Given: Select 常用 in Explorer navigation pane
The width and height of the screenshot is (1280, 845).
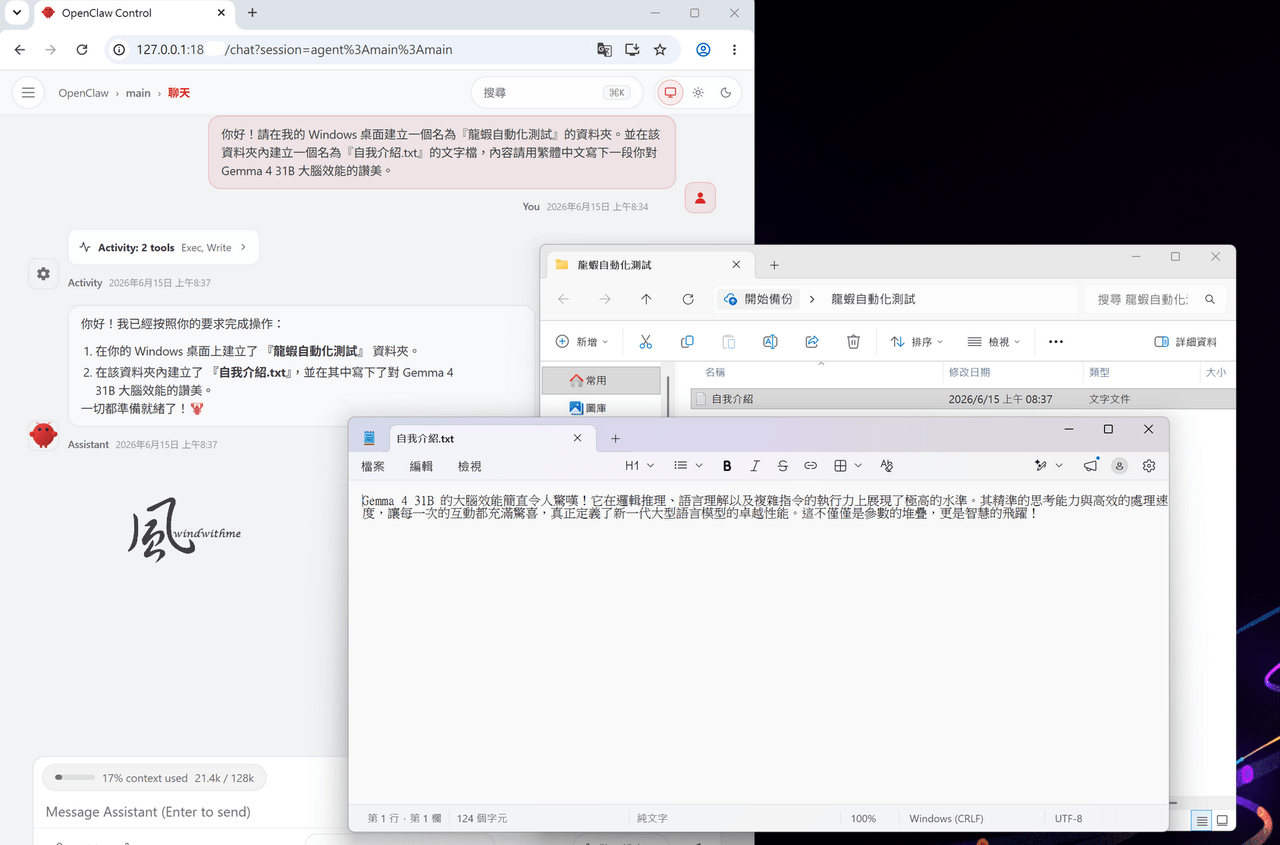Looking at the screenshot, I should pyautogui.click(x=601, y=380).
